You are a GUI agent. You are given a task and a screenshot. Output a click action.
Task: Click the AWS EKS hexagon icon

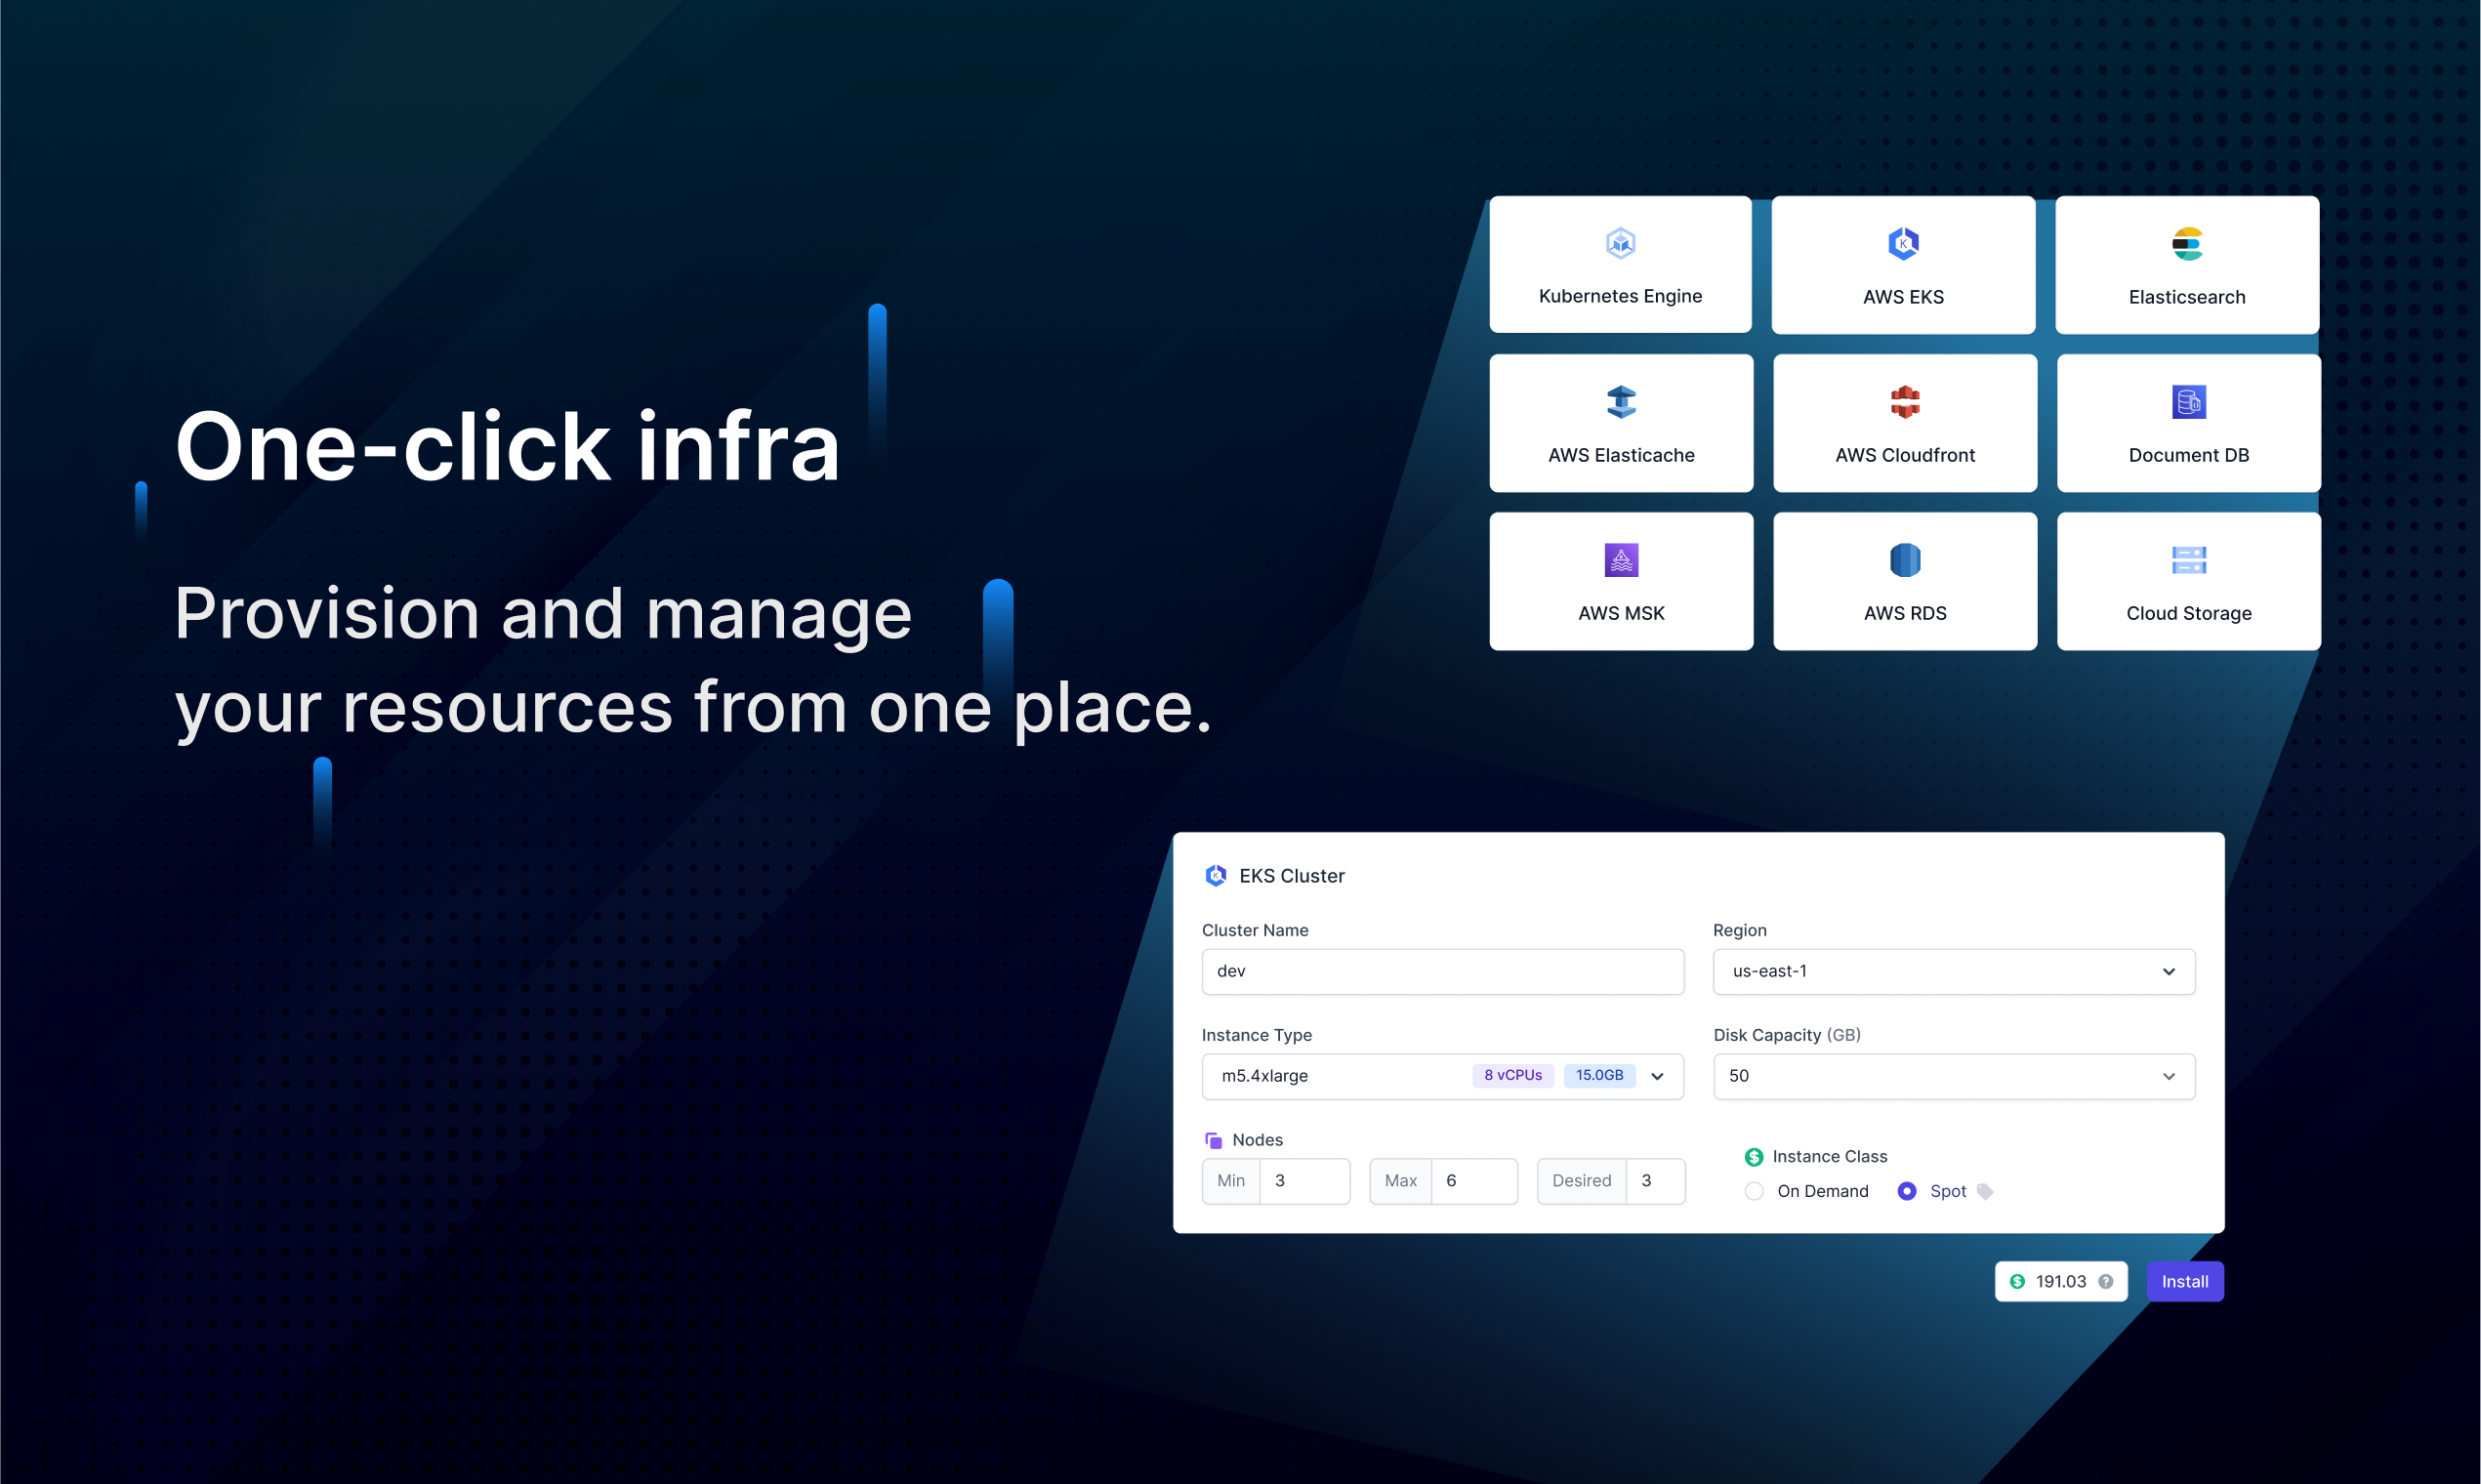[x=1903, y=243]
